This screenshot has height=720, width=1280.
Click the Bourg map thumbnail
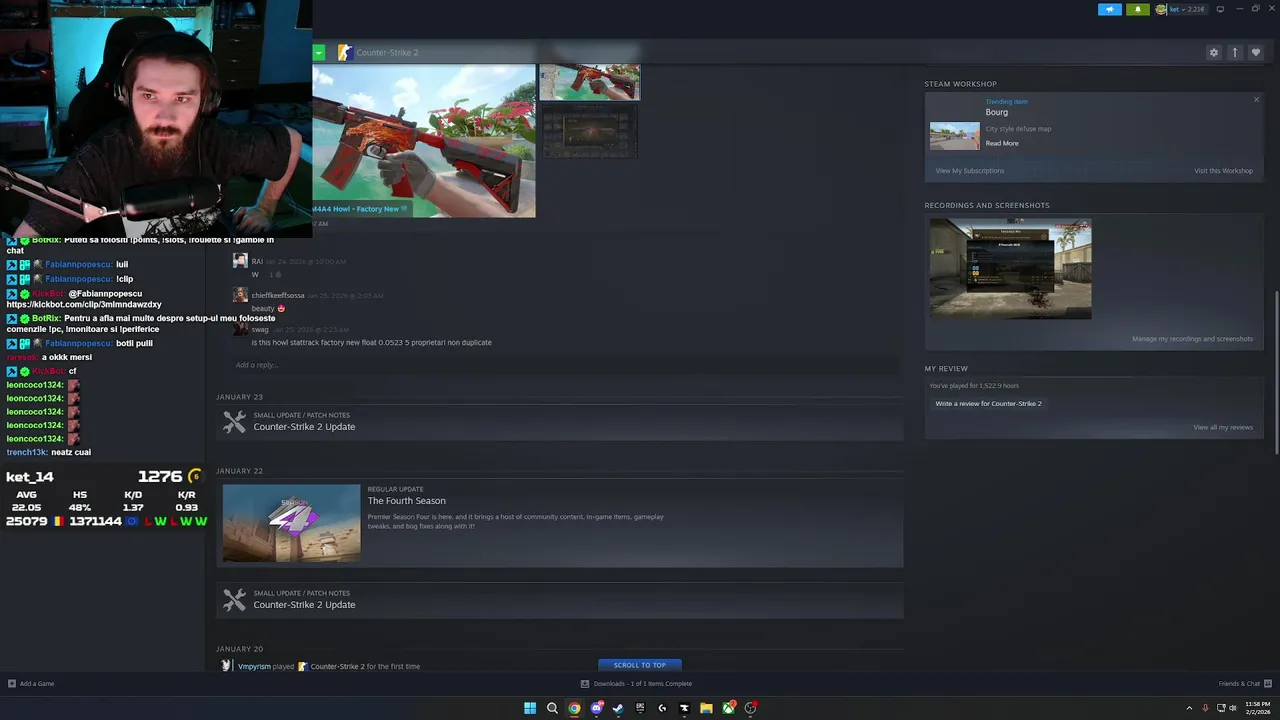pos(955,136)
